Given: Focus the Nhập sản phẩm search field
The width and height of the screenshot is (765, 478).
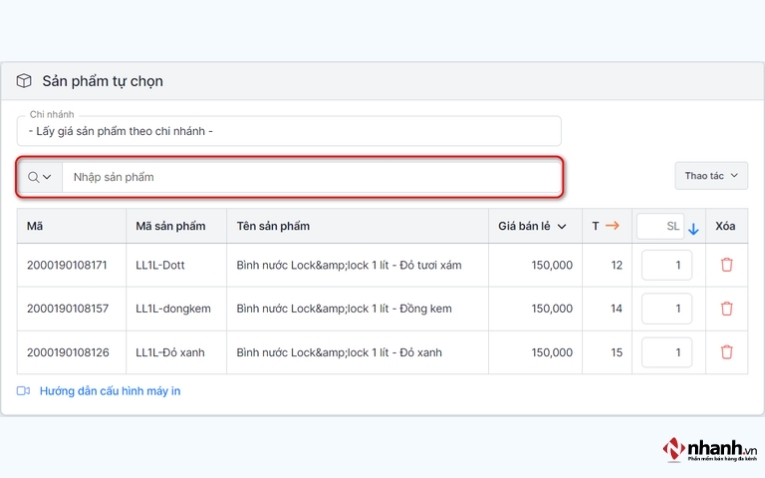Looking at the screenshot, I should coord(312,177).
